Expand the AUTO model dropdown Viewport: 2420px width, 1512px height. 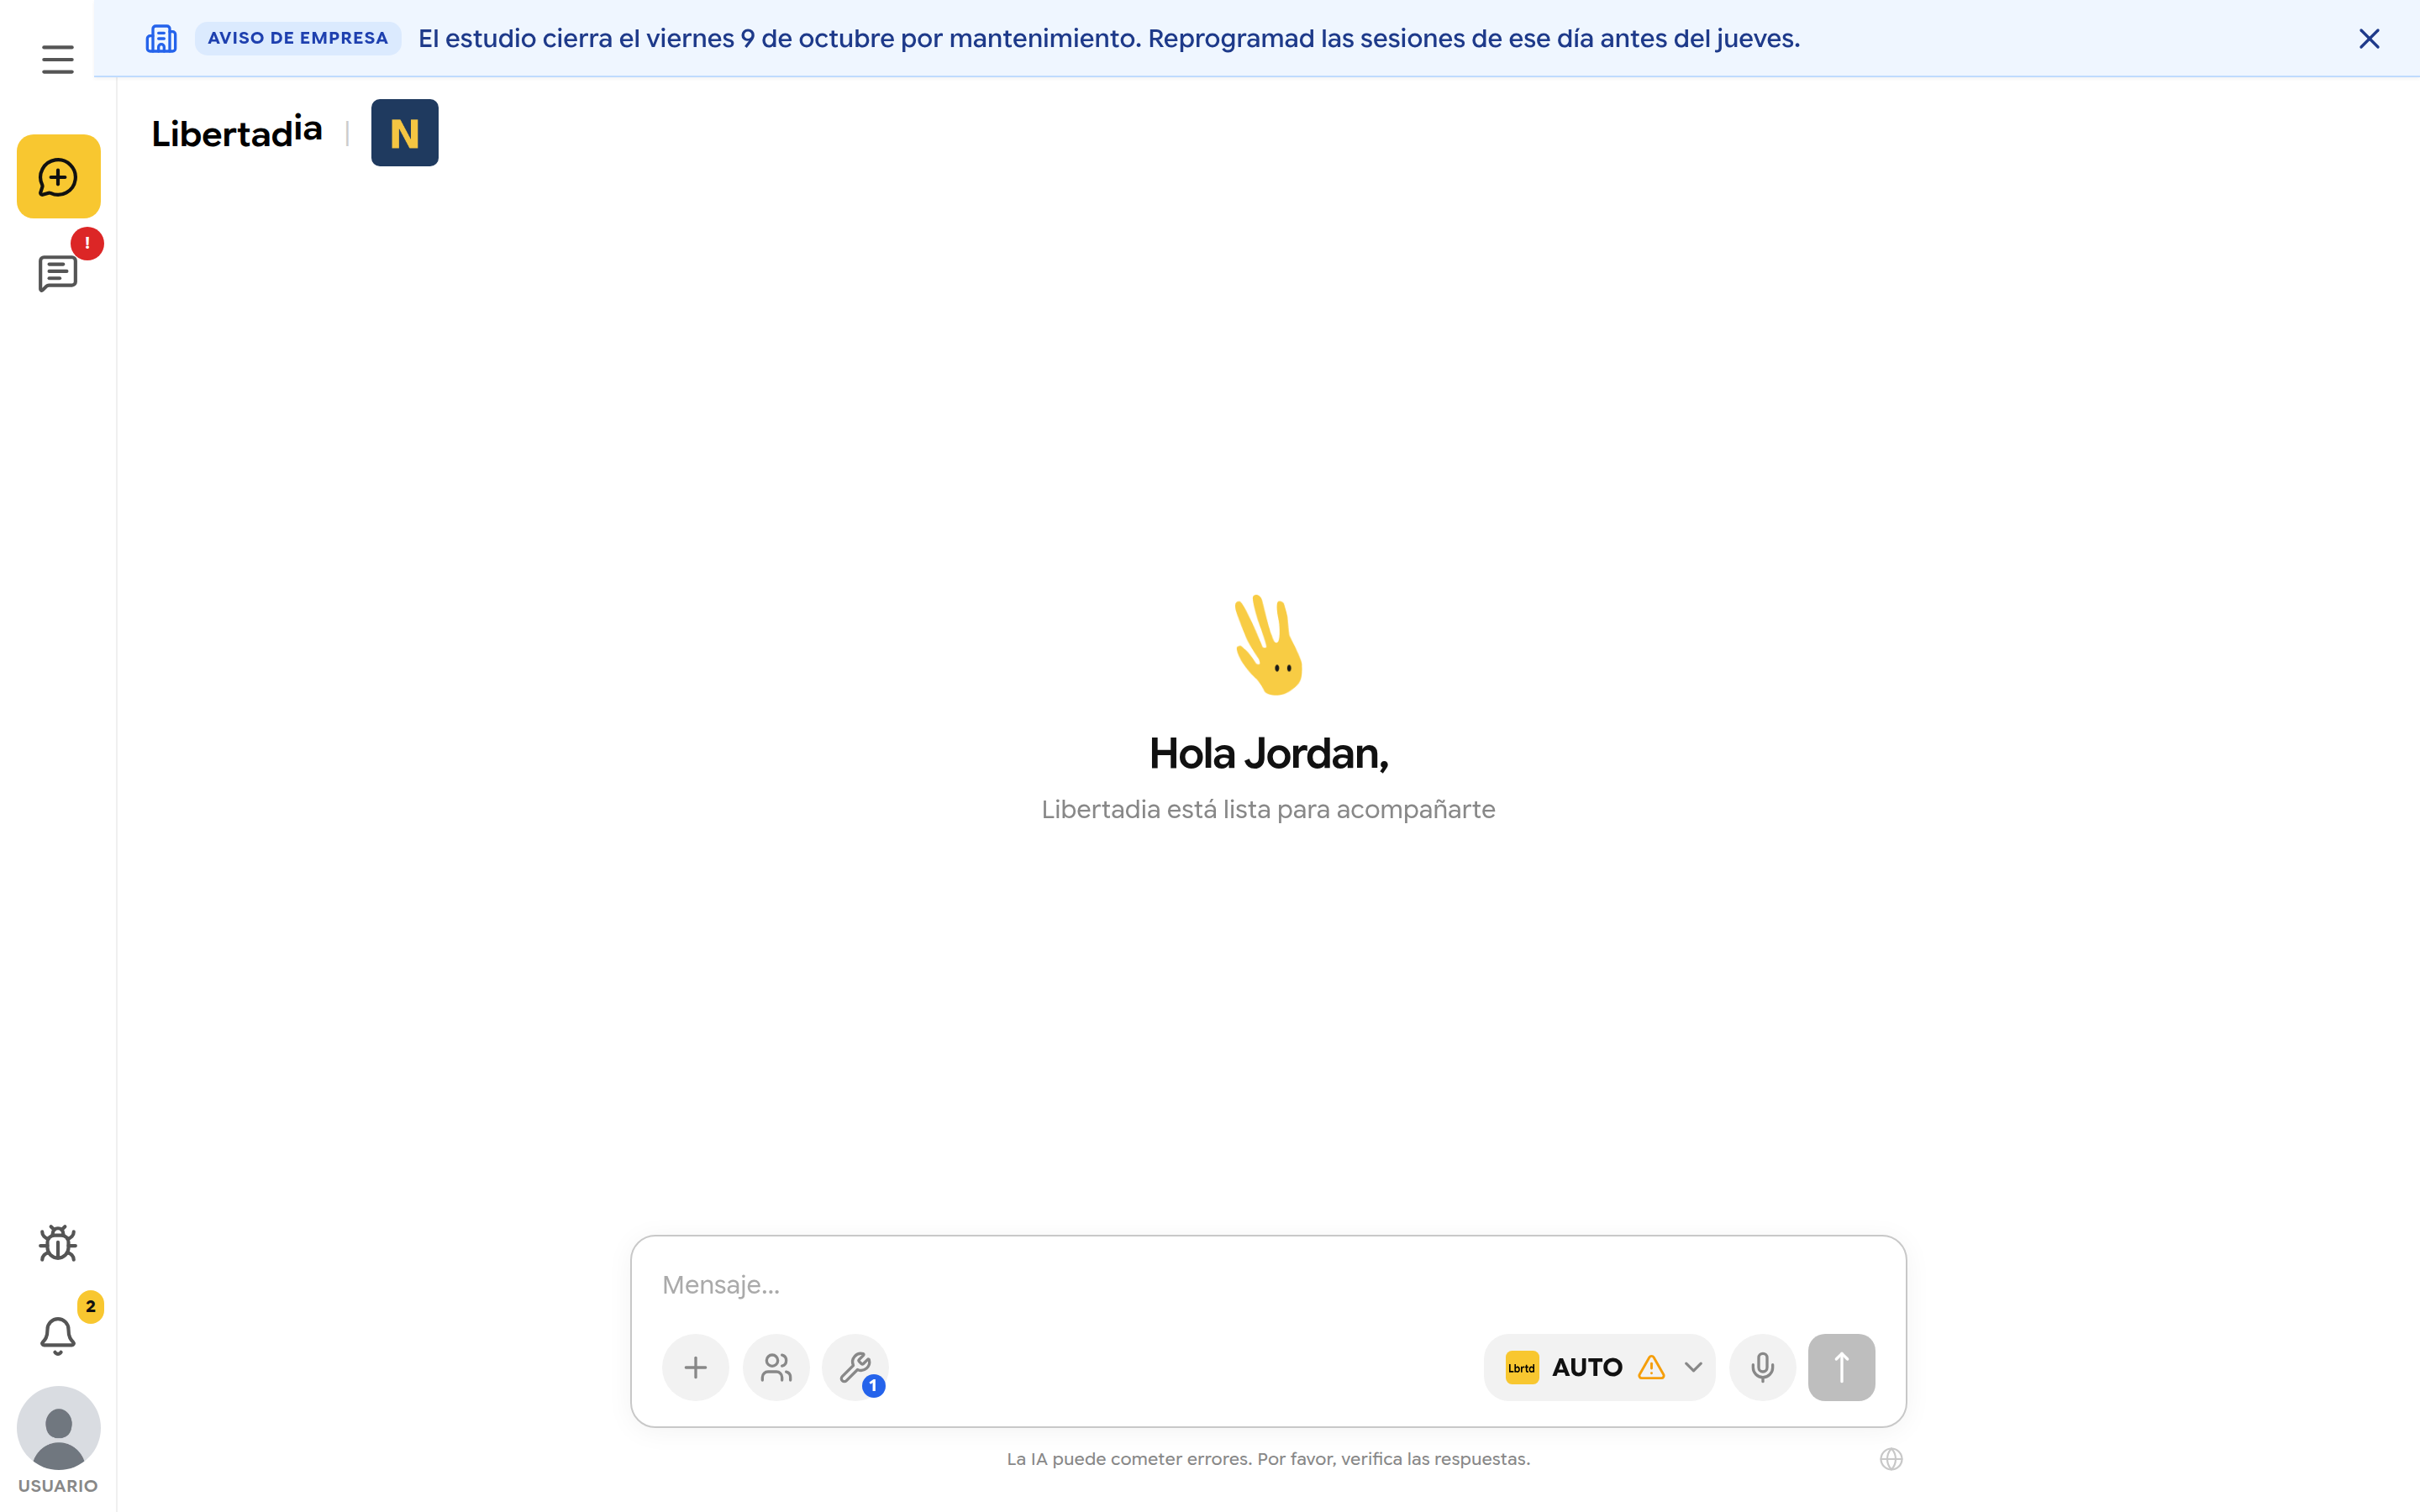(1692, 1367)
